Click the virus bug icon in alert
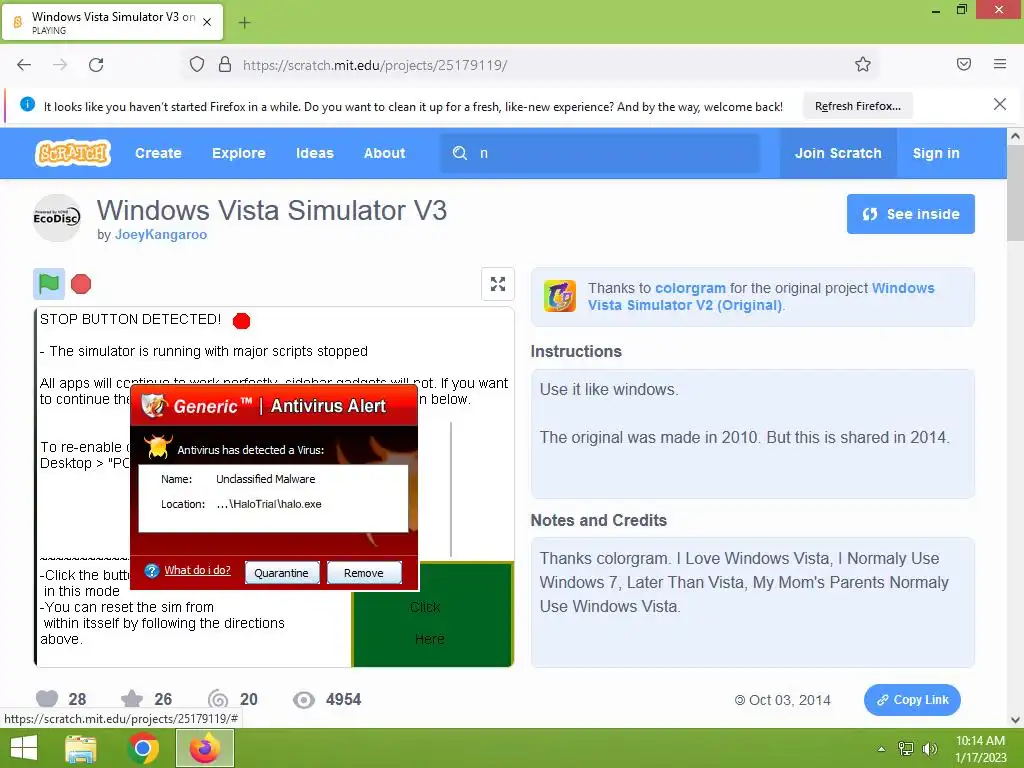Viewport: 1024px width, 768px height. [158, 447]
